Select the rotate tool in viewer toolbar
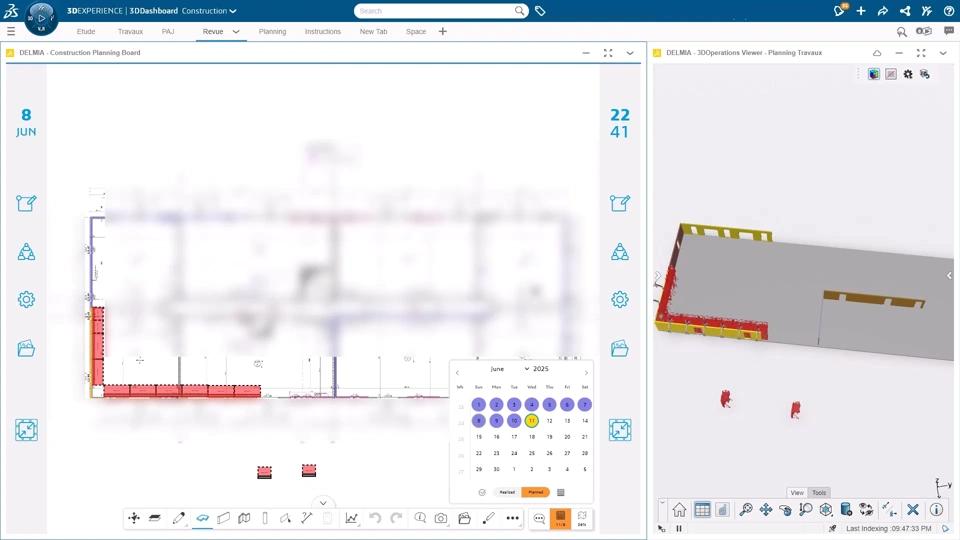This screenshot has height=540, width=960. 786,509
